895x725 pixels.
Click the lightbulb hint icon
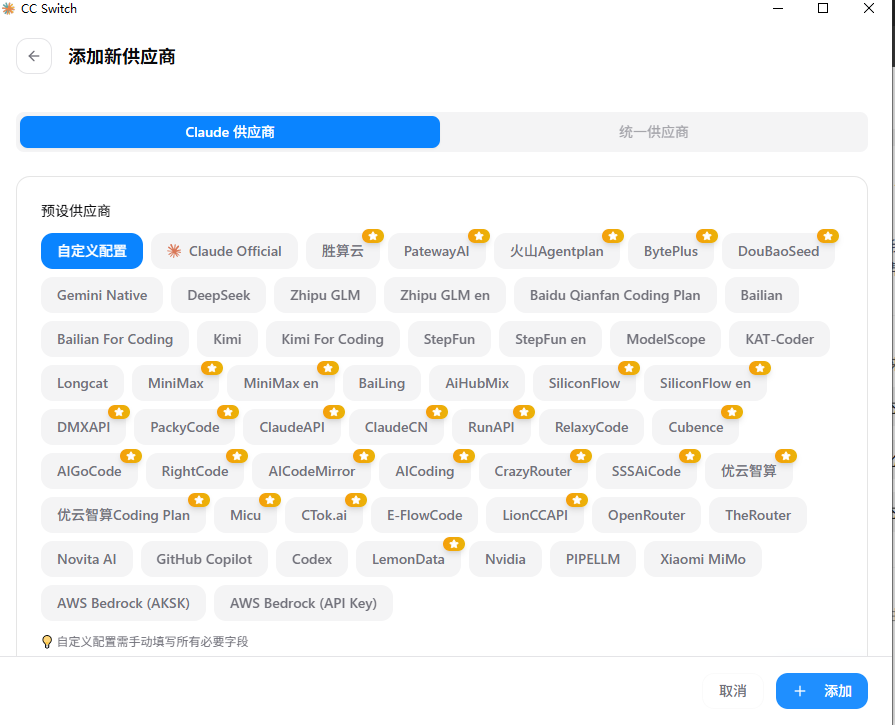click(47, 642)
